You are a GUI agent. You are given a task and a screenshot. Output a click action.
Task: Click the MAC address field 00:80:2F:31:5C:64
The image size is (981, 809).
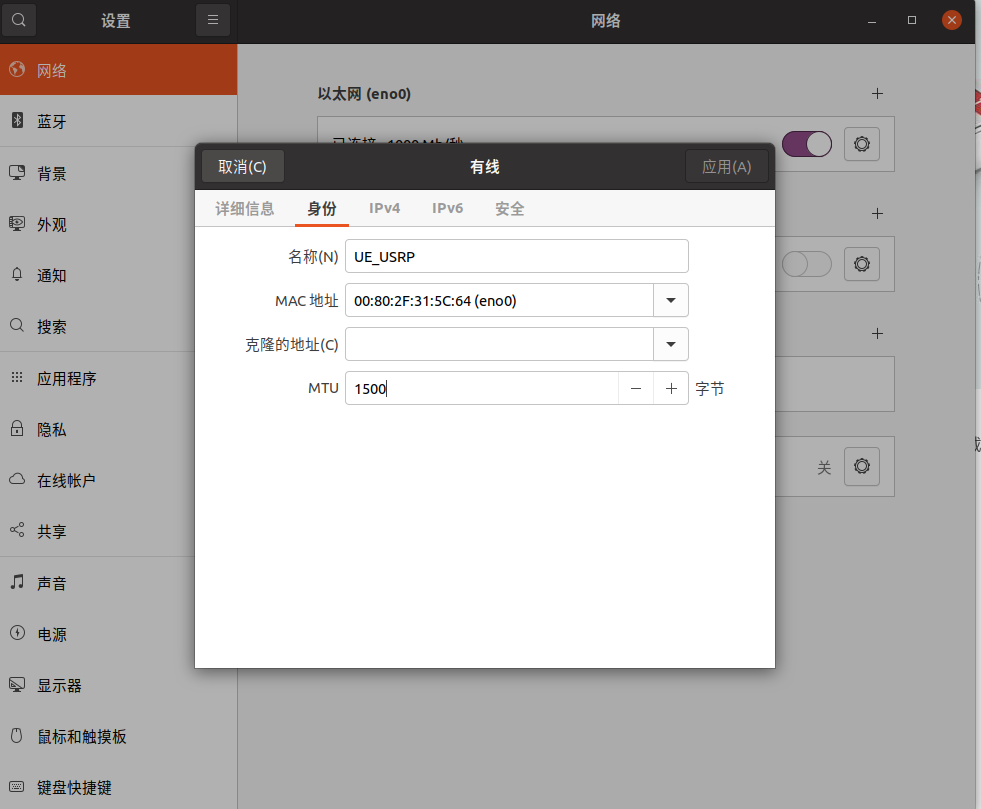tap(499, 300)
